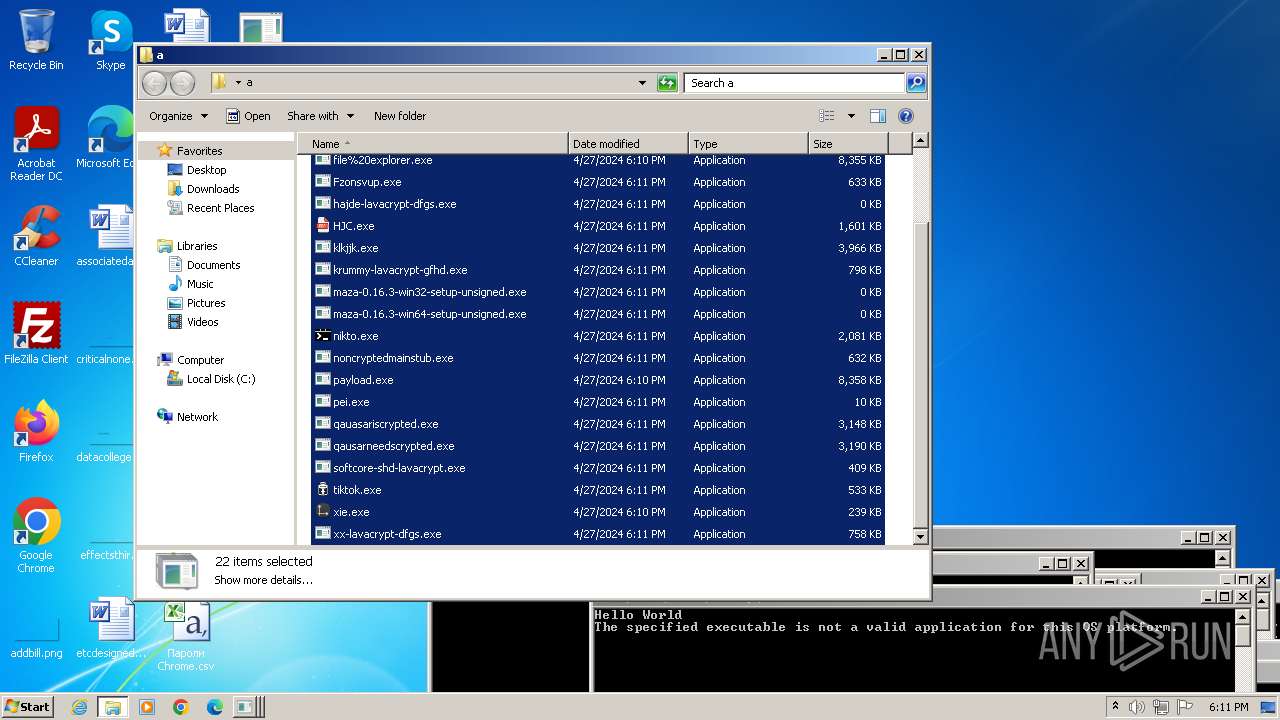Sort by the Size column header
The width and height of the screenshot is (1280, 720).
click(x=848, y=144)
